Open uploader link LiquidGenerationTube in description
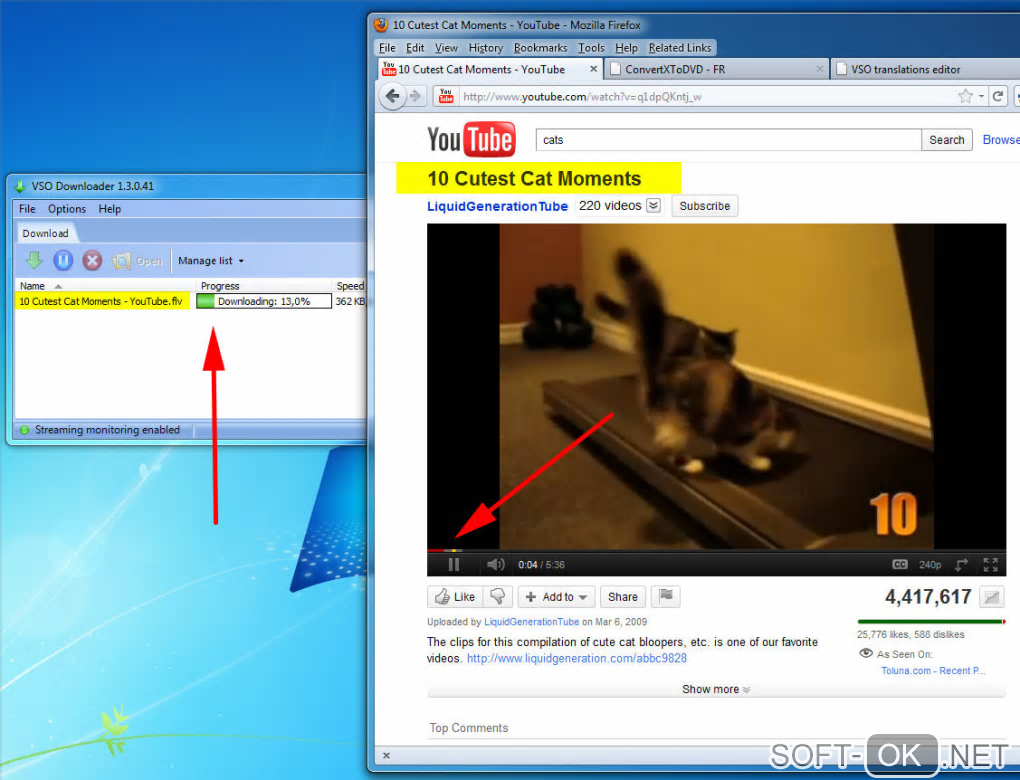The image size is (1020, 780). point(531,622)
